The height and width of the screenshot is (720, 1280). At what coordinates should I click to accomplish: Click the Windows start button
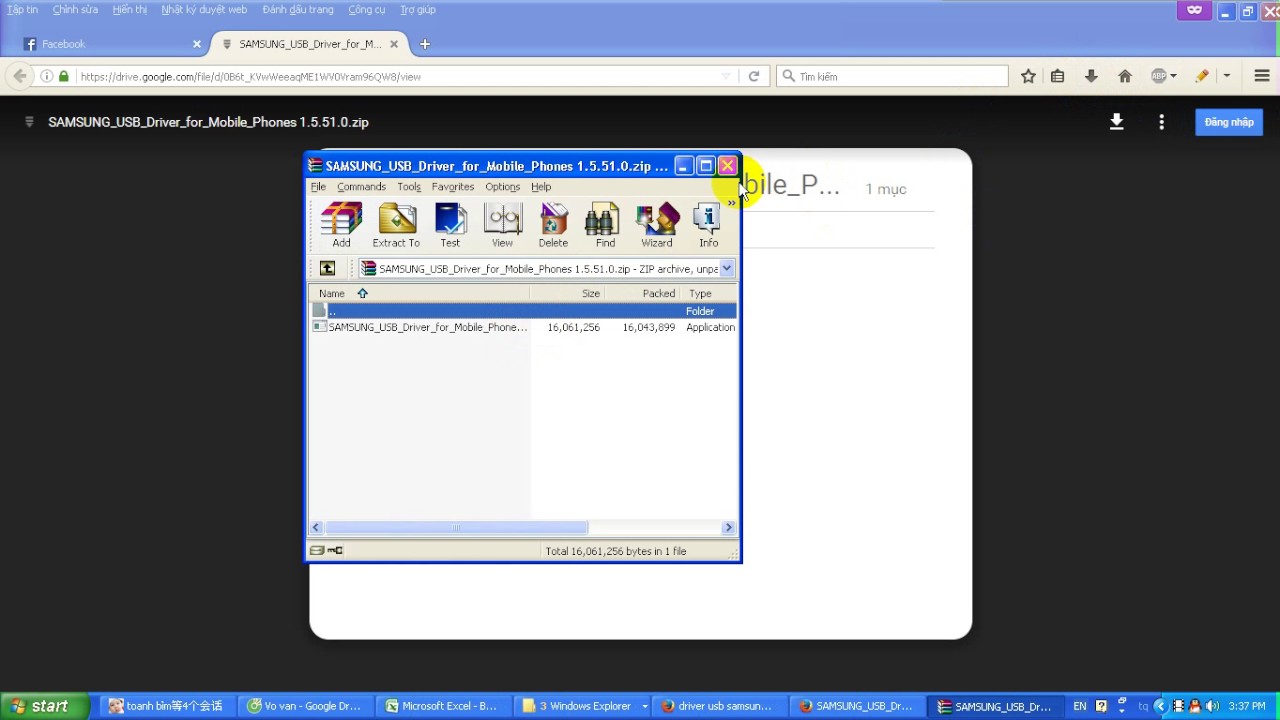45,706
